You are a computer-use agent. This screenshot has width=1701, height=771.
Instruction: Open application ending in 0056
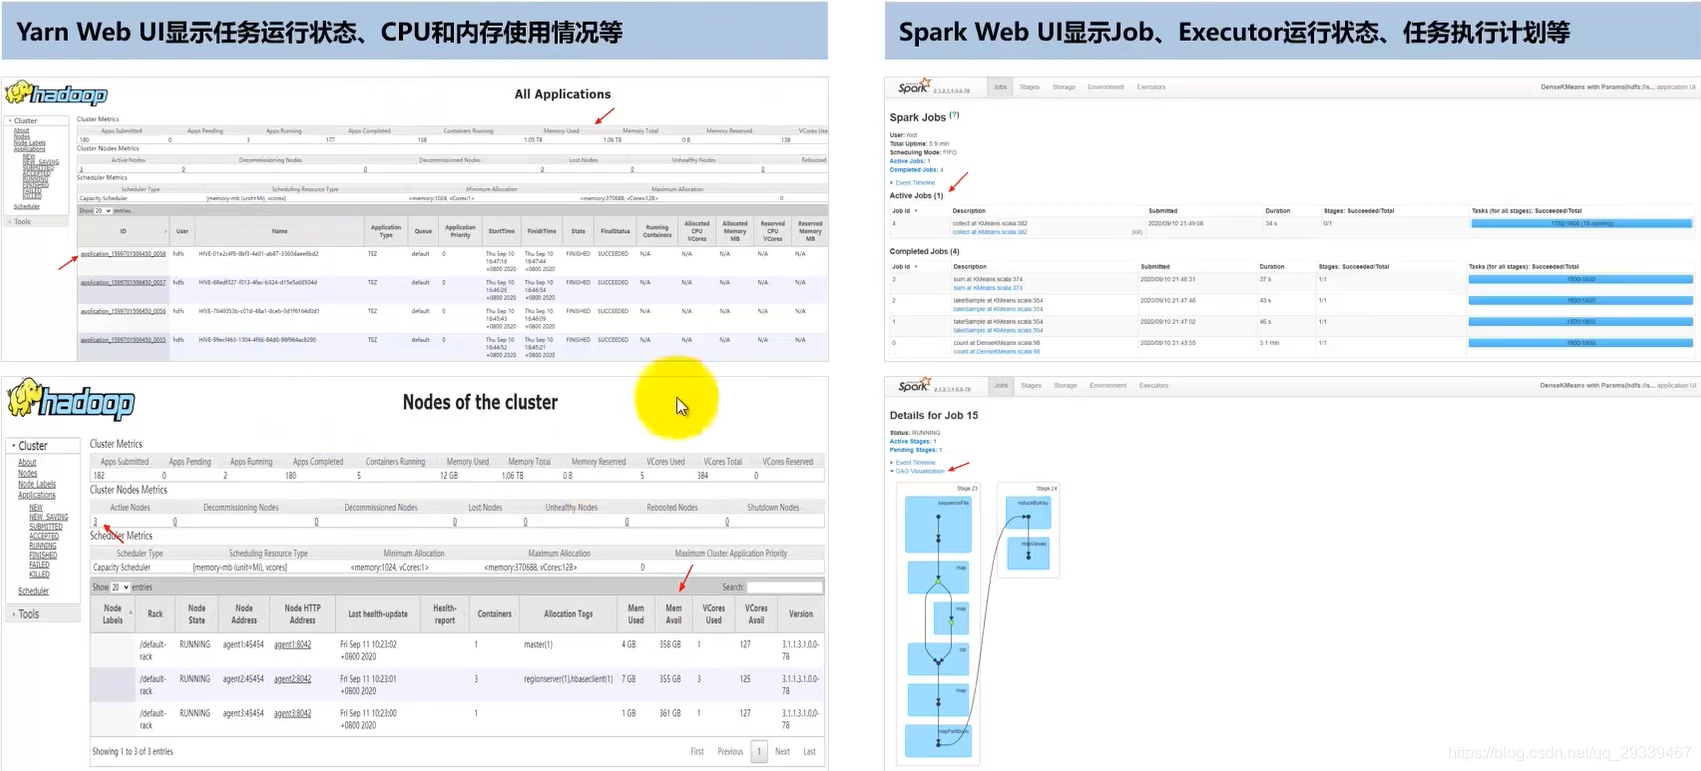click(123, 311)
